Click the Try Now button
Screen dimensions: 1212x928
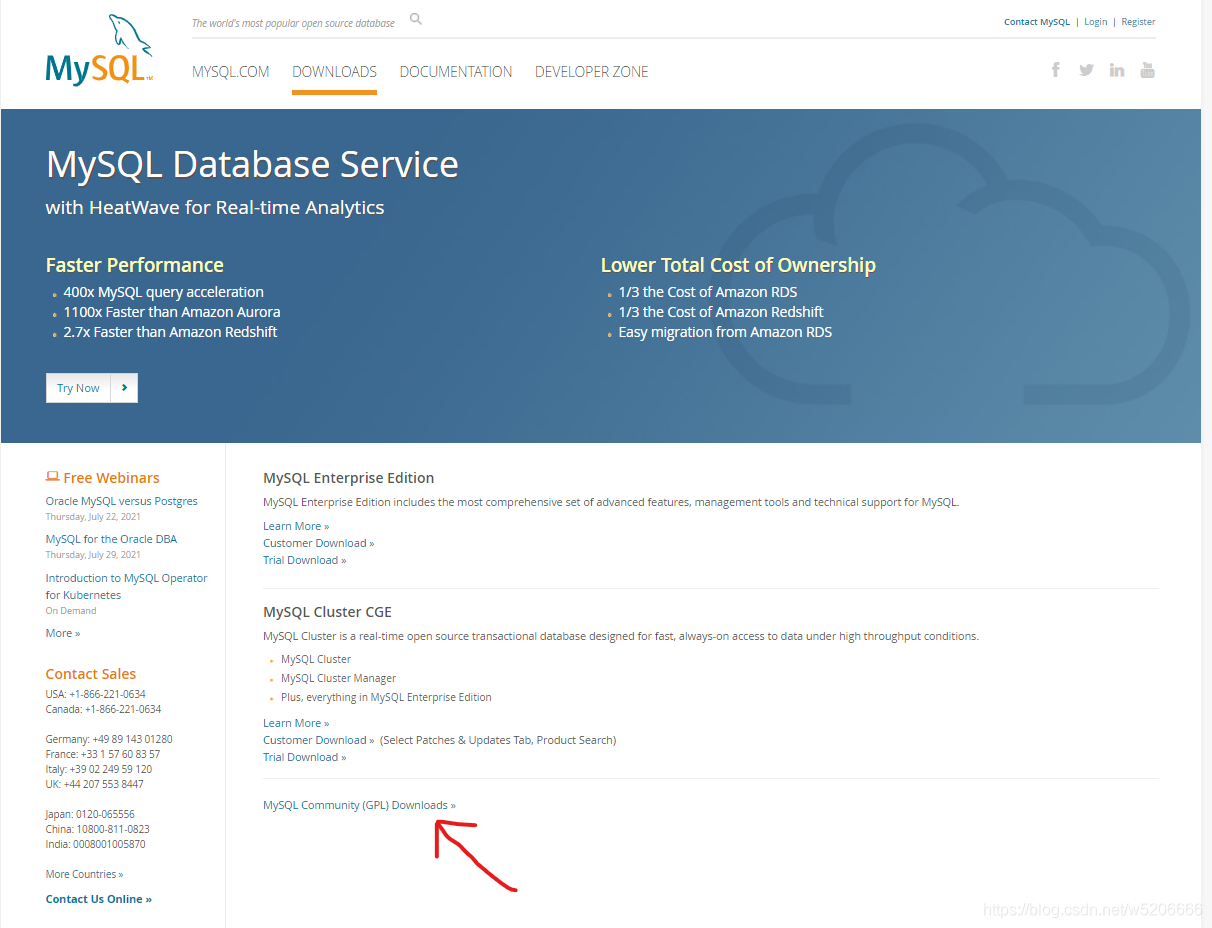click(x=78, y=388)
